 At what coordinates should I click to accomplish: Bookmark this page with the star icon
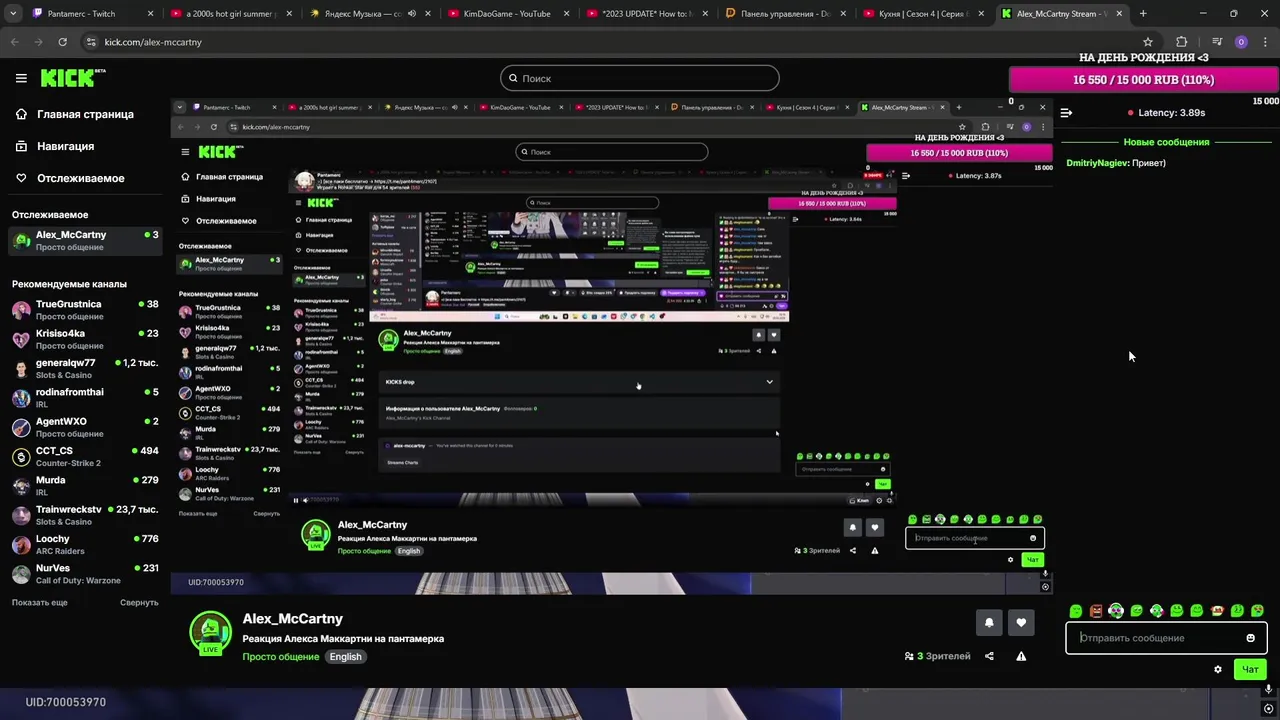[x=1148, y=42]
